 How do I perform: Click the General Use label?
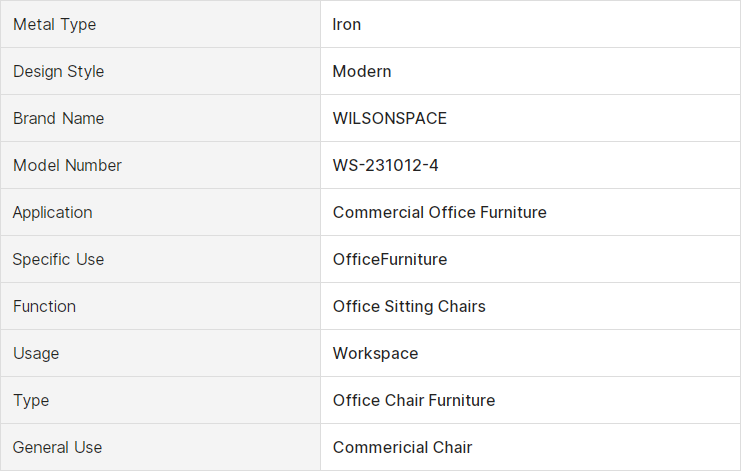[x=57, y=447]
